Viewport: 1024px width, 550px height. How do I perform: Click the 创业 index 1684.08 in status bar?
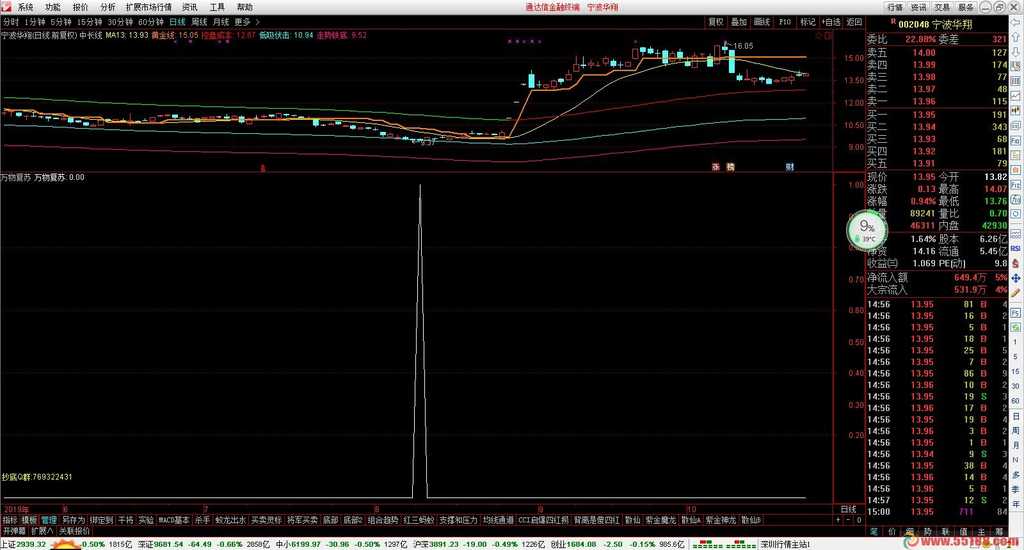[573, 544]
